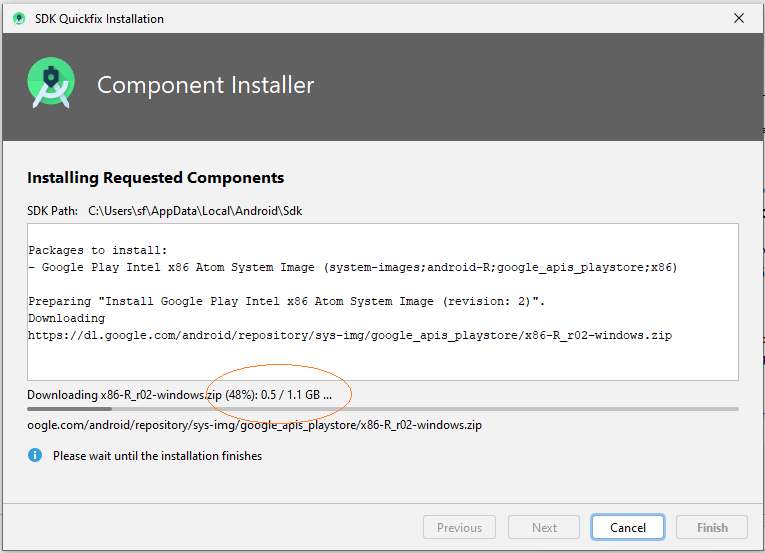Click the SDK Path label
This screenshot has height=553, width=765.
click(53, 211)
